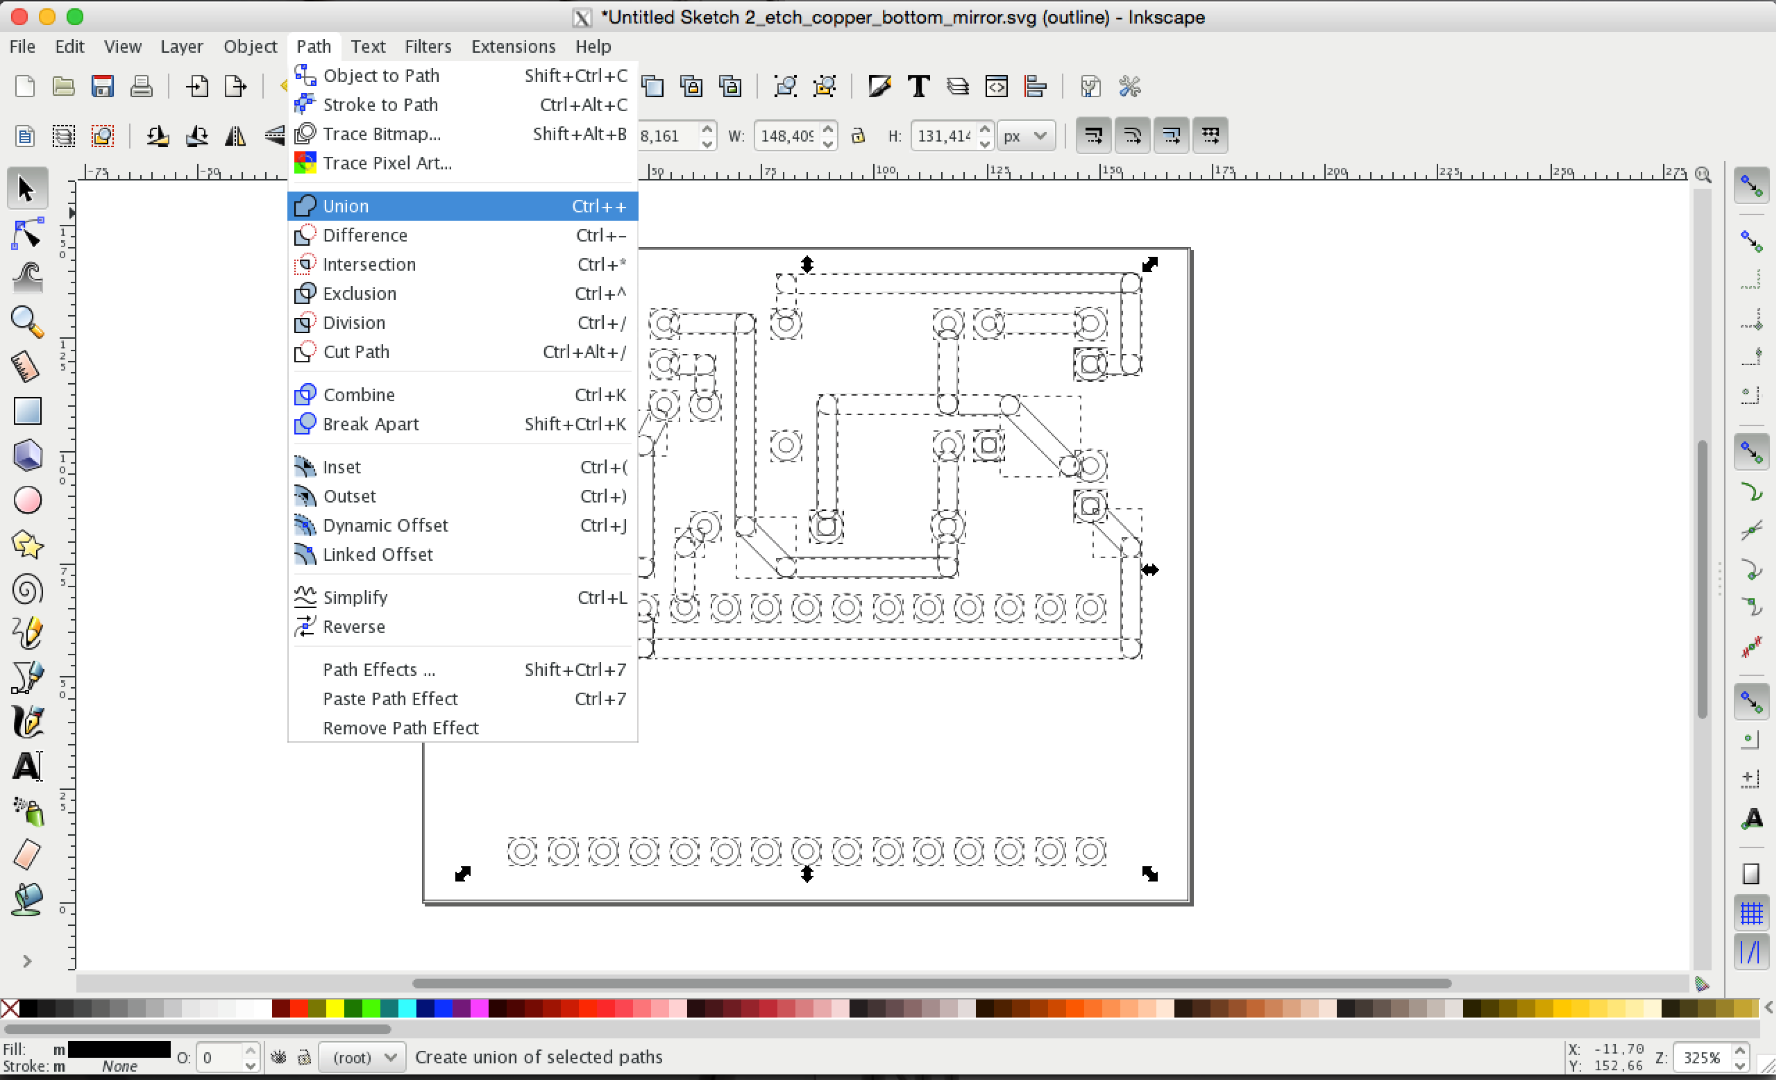Open the File menu
This screenshot has height=1080, width=1776.
pyautogui.click(x=22, y=46)
